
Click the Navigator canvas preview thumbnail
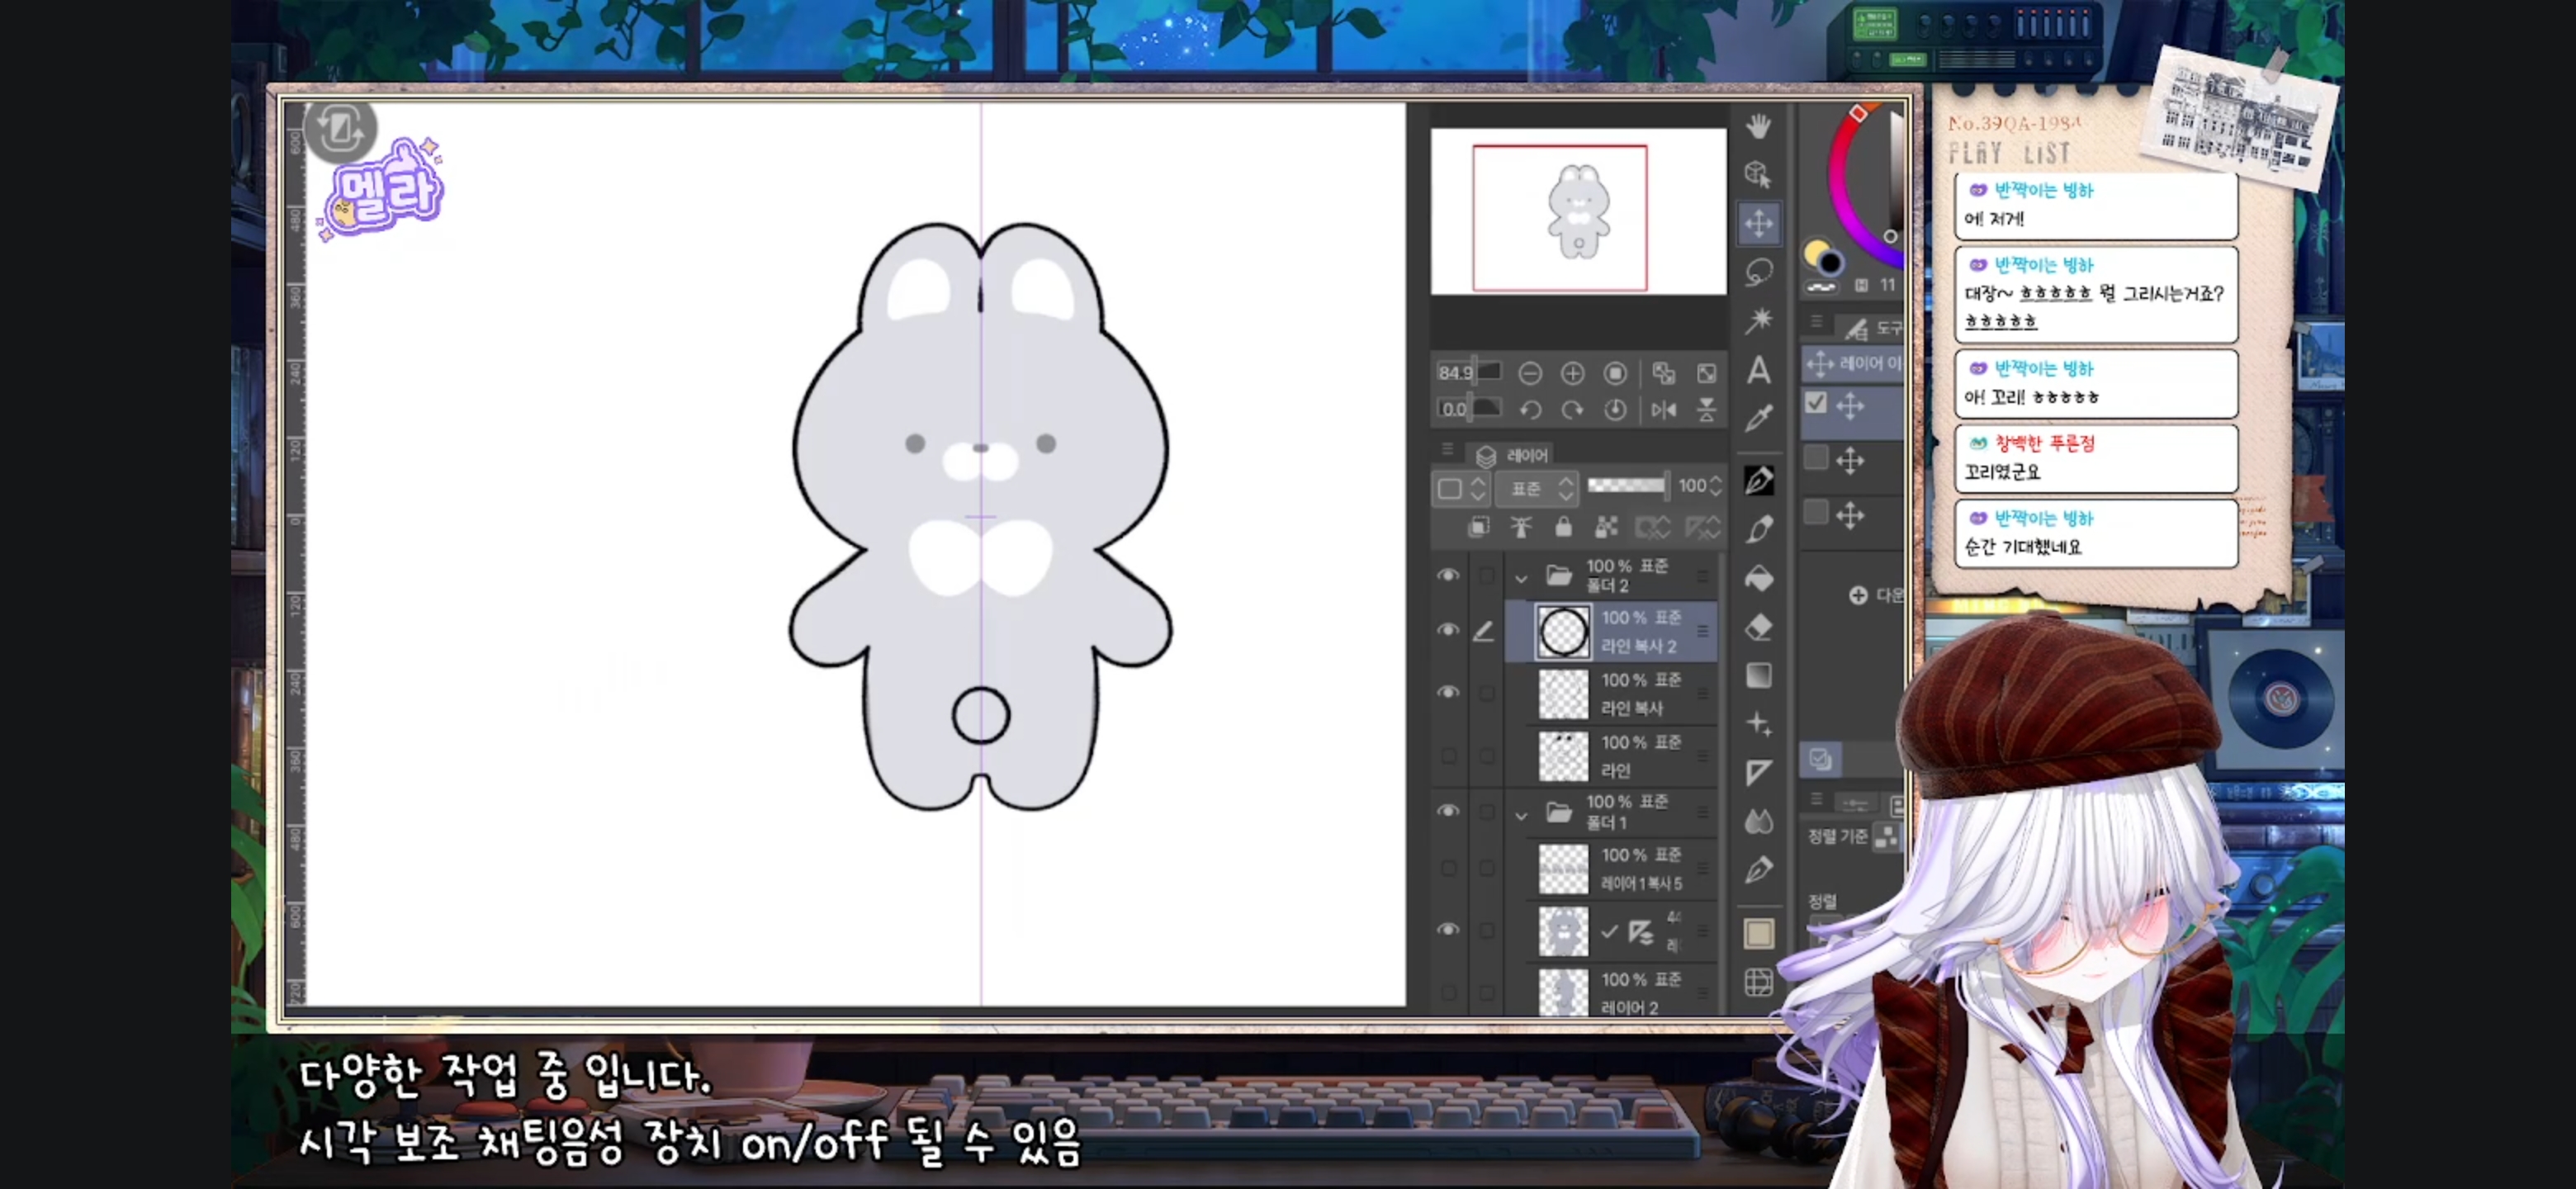coord(1578,212)
